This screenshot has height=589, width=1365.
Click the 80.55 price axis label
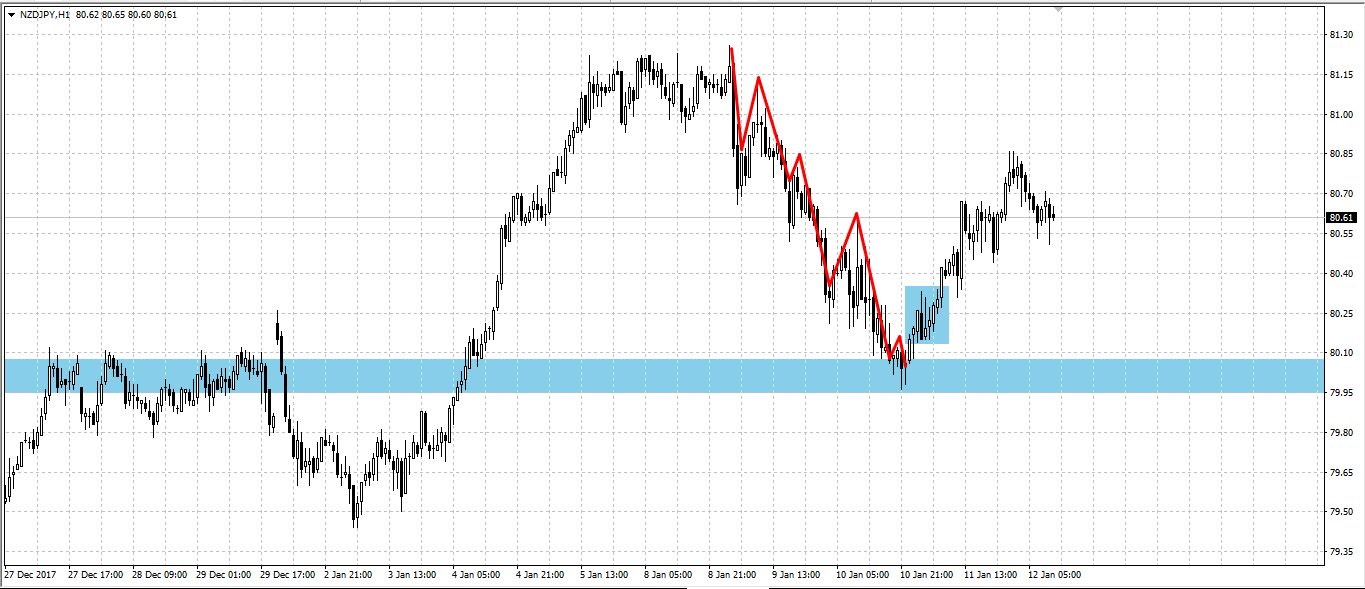click(x=1341, y=234)
